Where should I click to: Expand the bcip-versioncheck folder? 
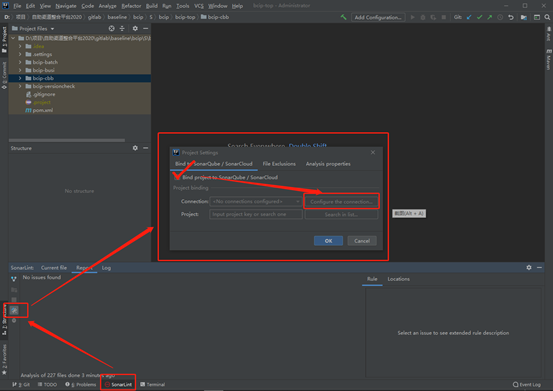(x=20, y=86)
